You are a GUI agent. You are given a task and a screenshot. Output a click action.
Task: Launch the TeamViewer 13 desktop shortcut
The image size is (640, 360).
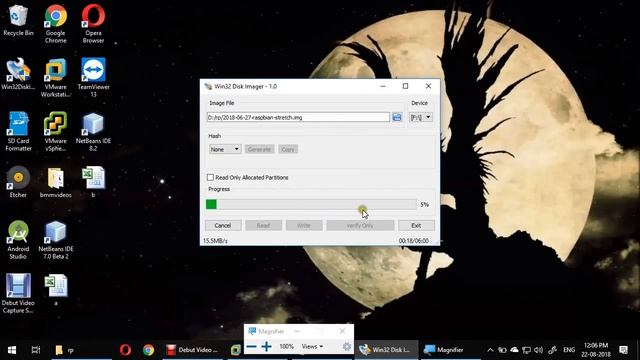click(x=93, y=78)
